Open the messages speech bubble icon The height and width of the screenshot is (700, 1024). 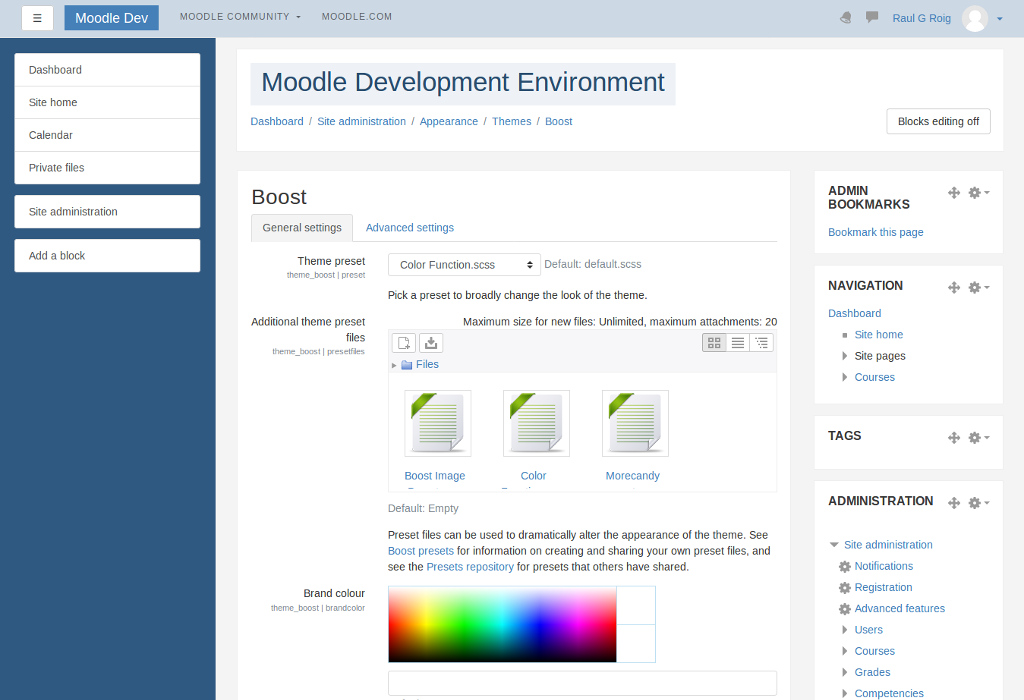(x=872, y=17)
